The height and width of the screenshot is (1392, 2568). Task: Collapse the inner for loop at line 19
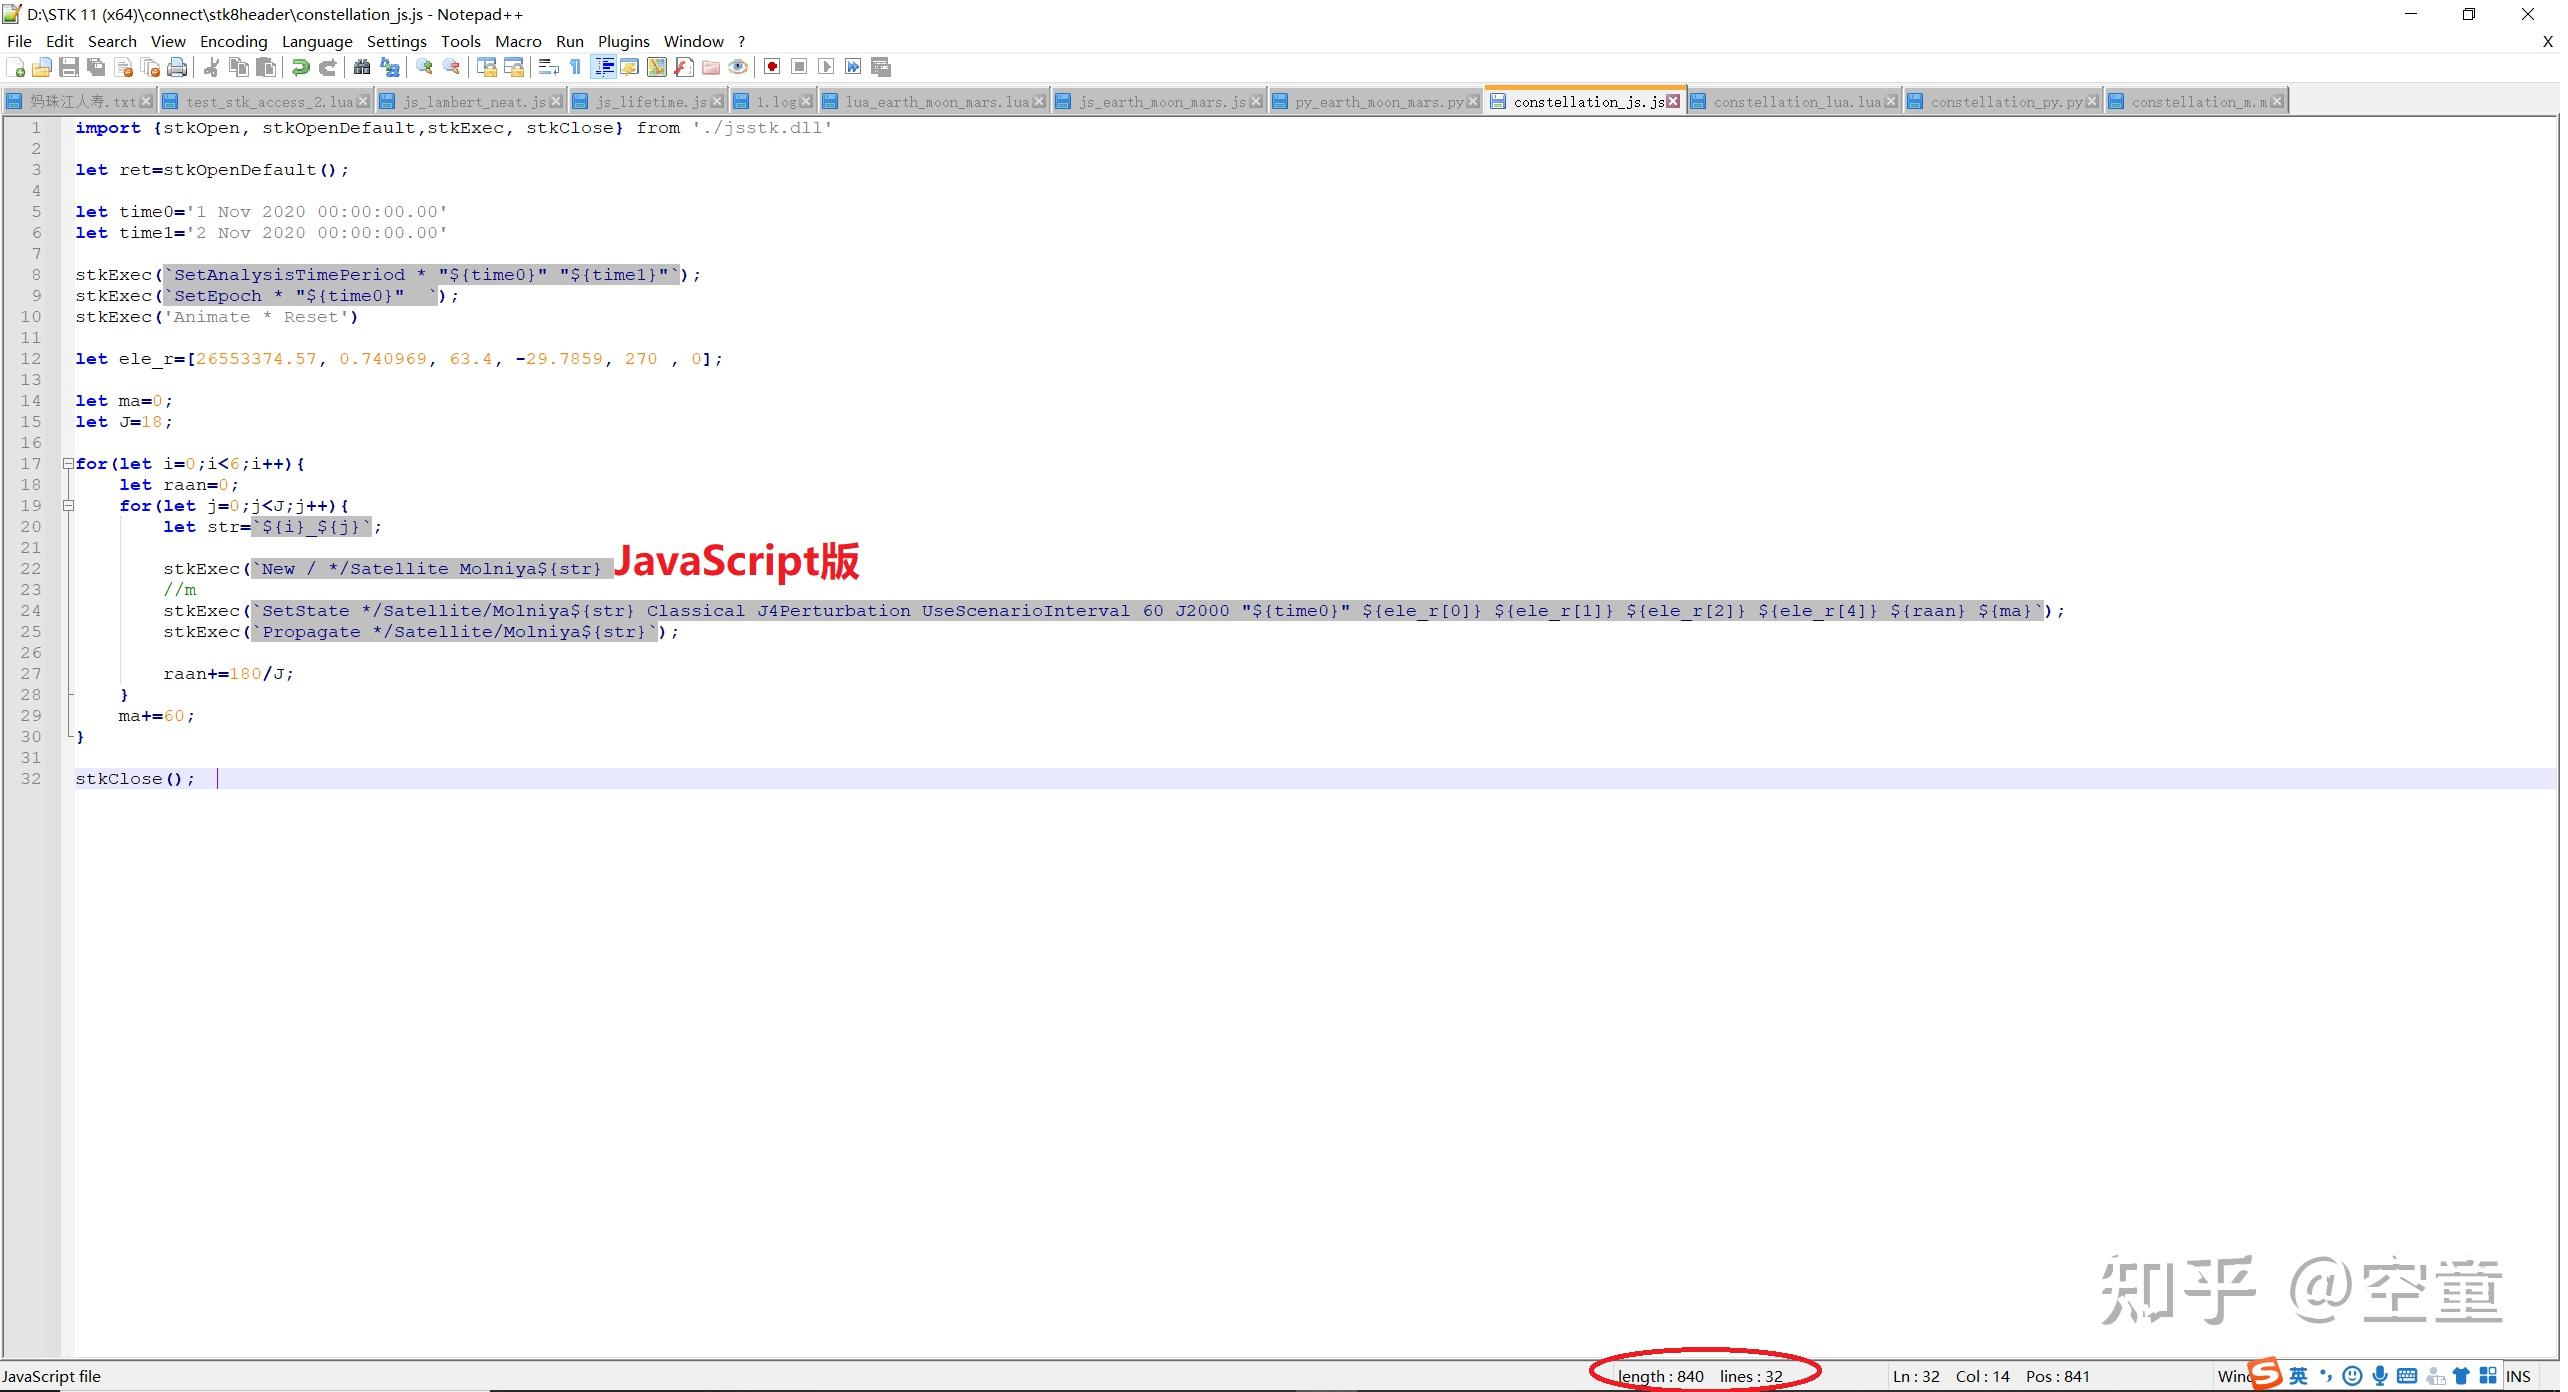[x=68, y=506]
